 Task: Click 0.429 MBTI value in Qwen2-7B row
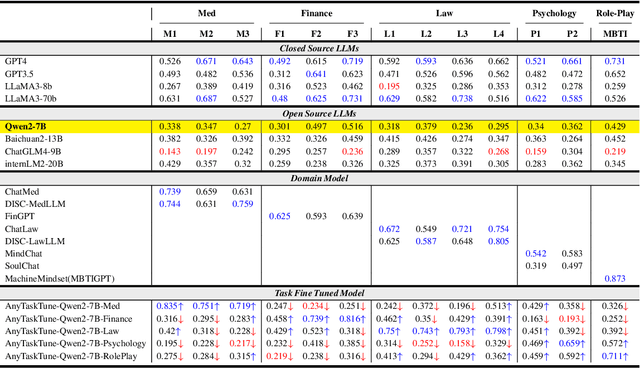[615, 126]
